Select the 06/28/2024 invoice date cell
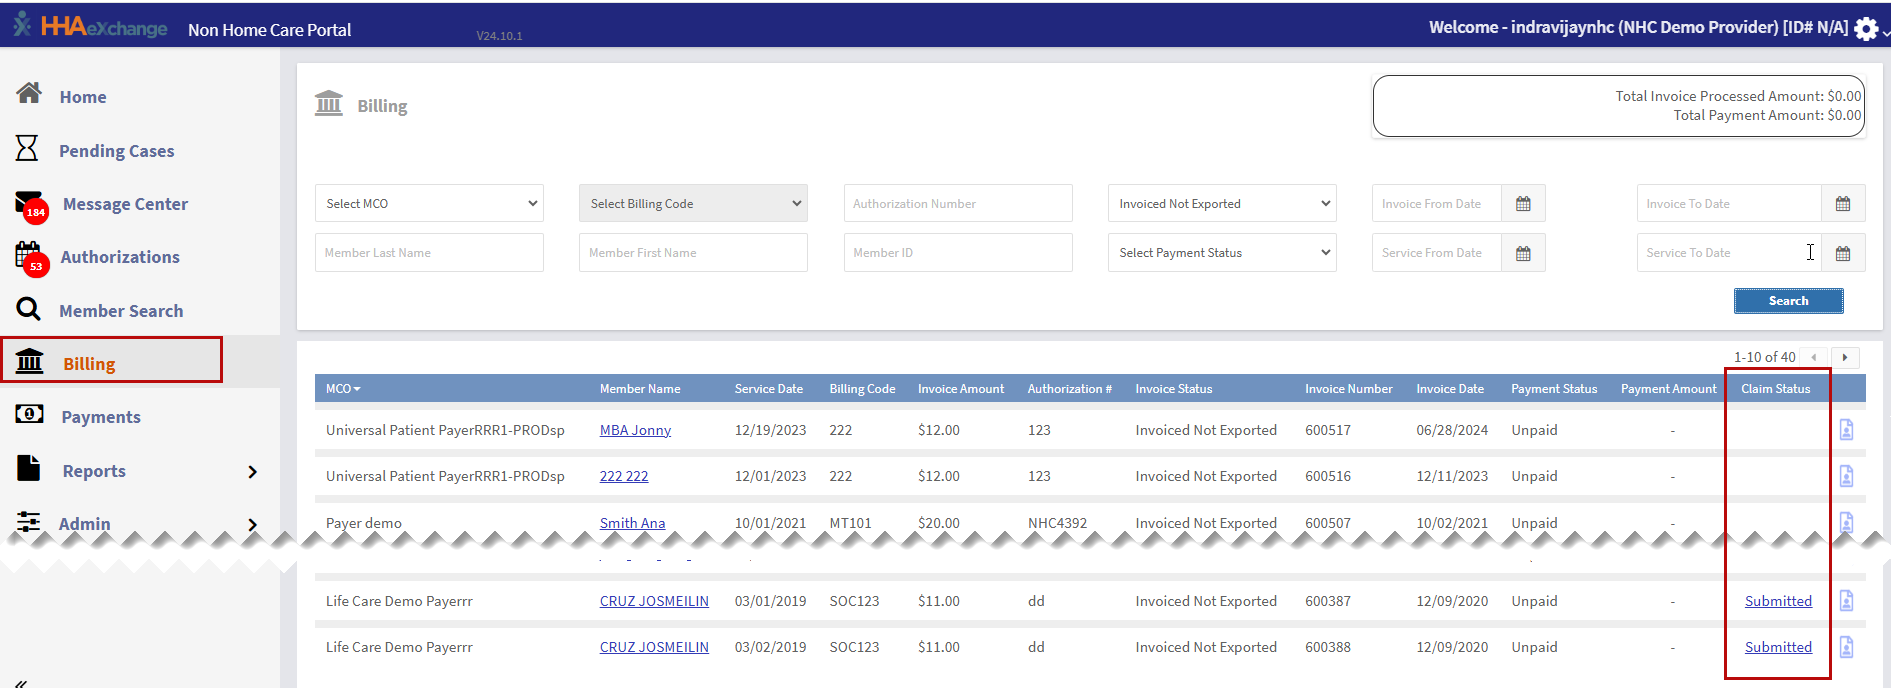Viewport: 1891px width, 688px height. click(1452, 430)
